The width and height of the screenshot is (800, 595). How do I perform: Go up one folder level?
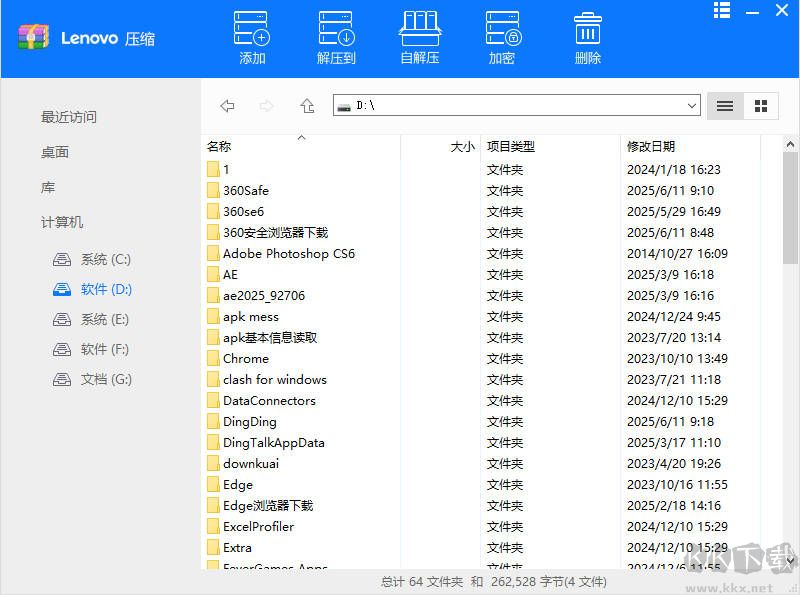pos(307,106)
